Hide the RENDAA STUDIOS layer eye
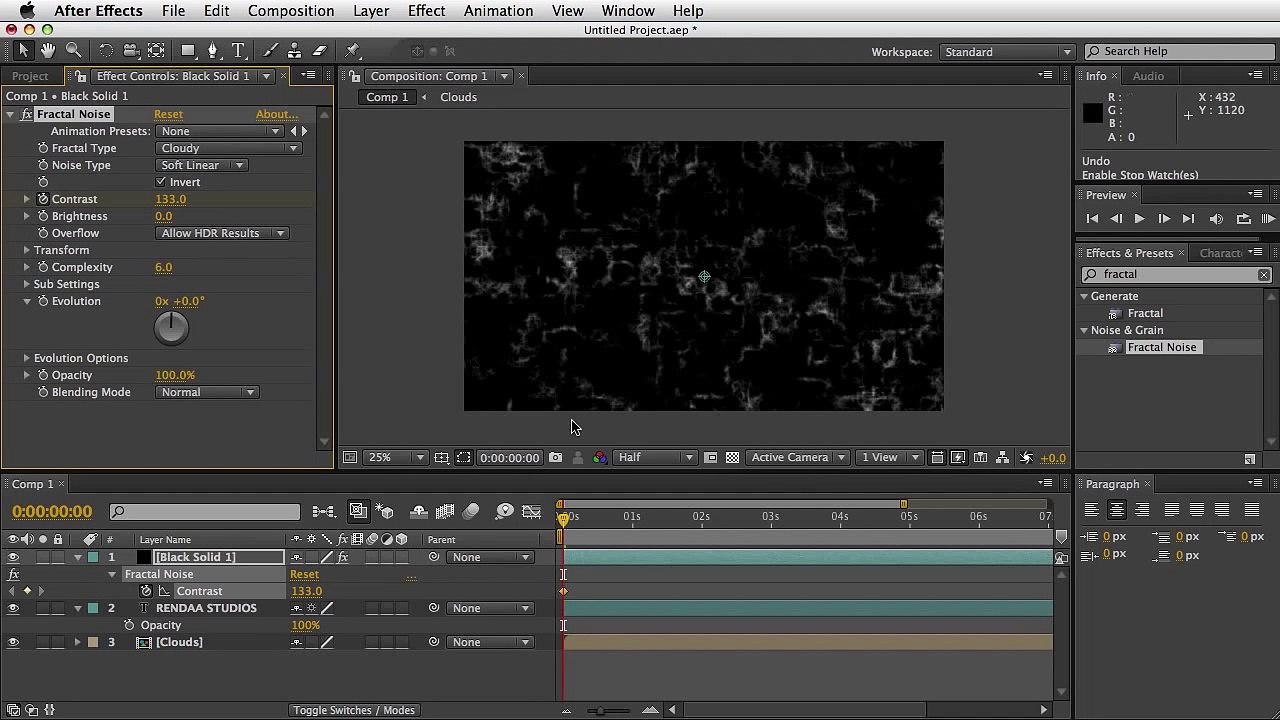This screenshot has width=1280, height=720. (x=13, y=608)
